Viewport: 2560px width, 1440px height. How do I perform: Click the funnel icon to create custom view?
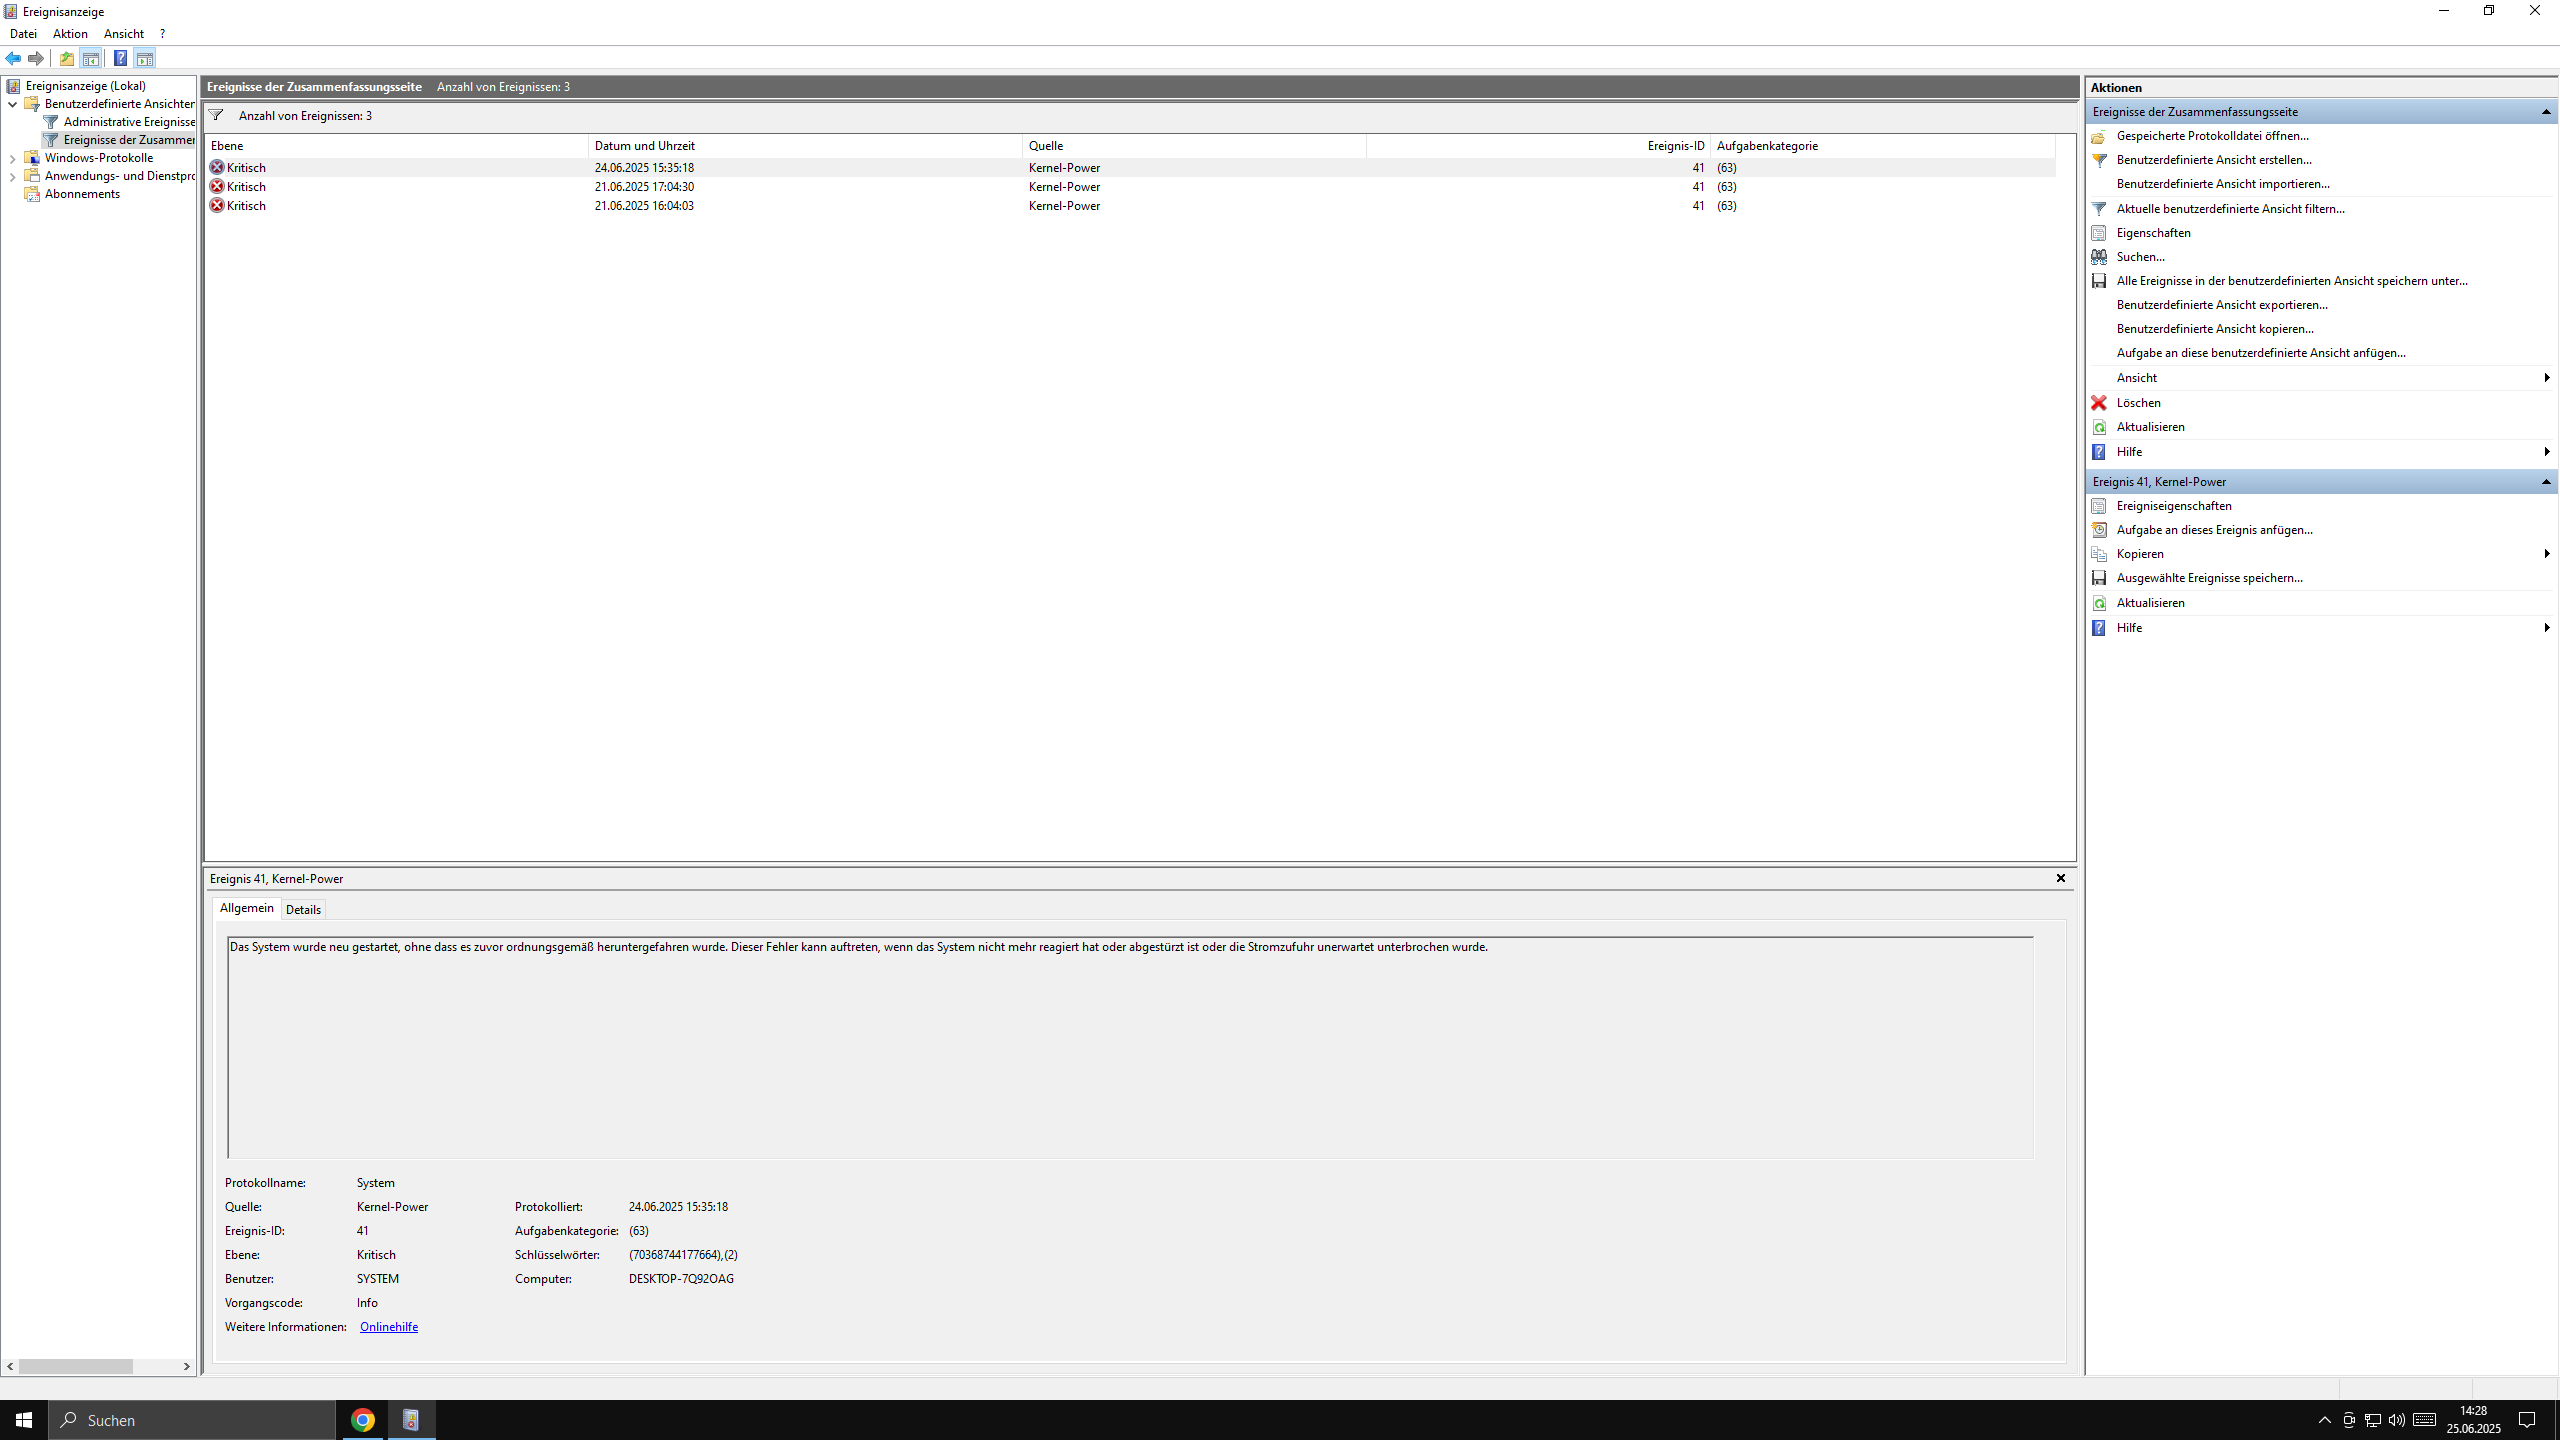(2099, 160)
